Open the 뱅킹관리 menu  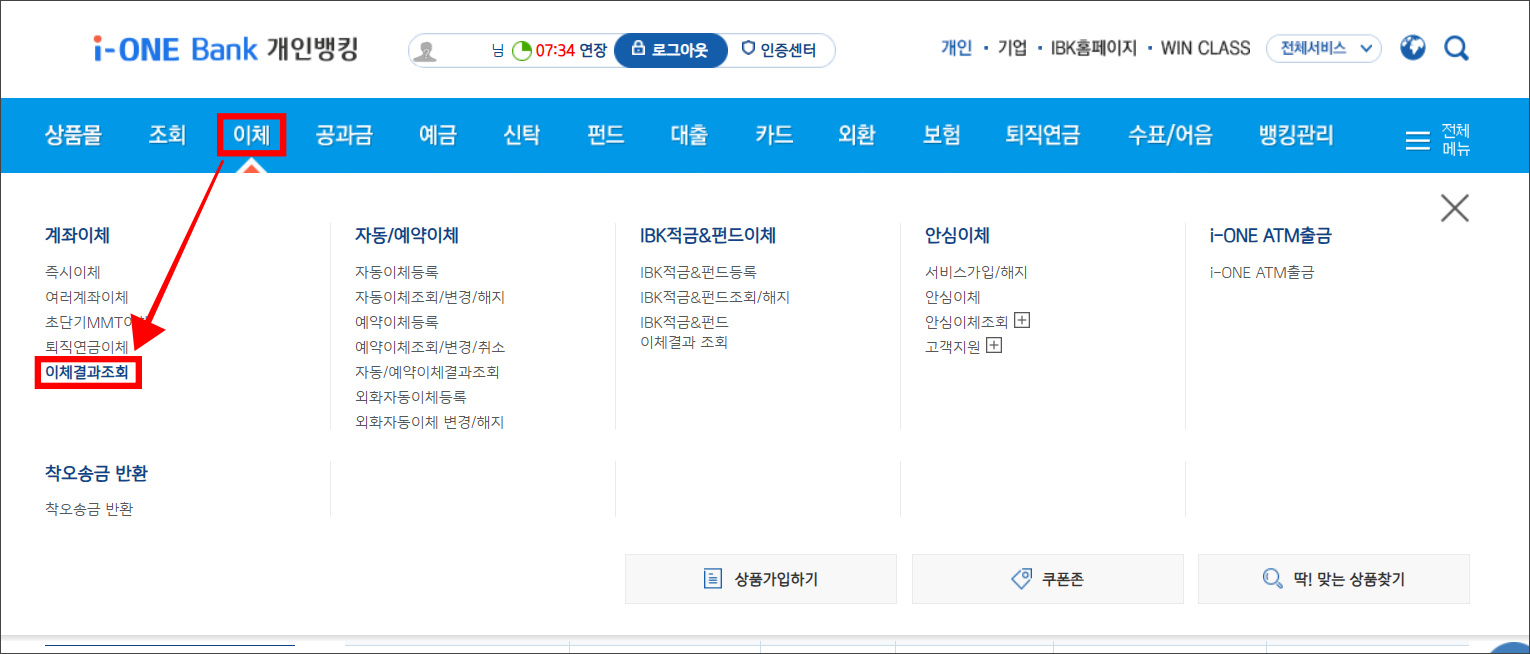click(x=1296, y=135)
